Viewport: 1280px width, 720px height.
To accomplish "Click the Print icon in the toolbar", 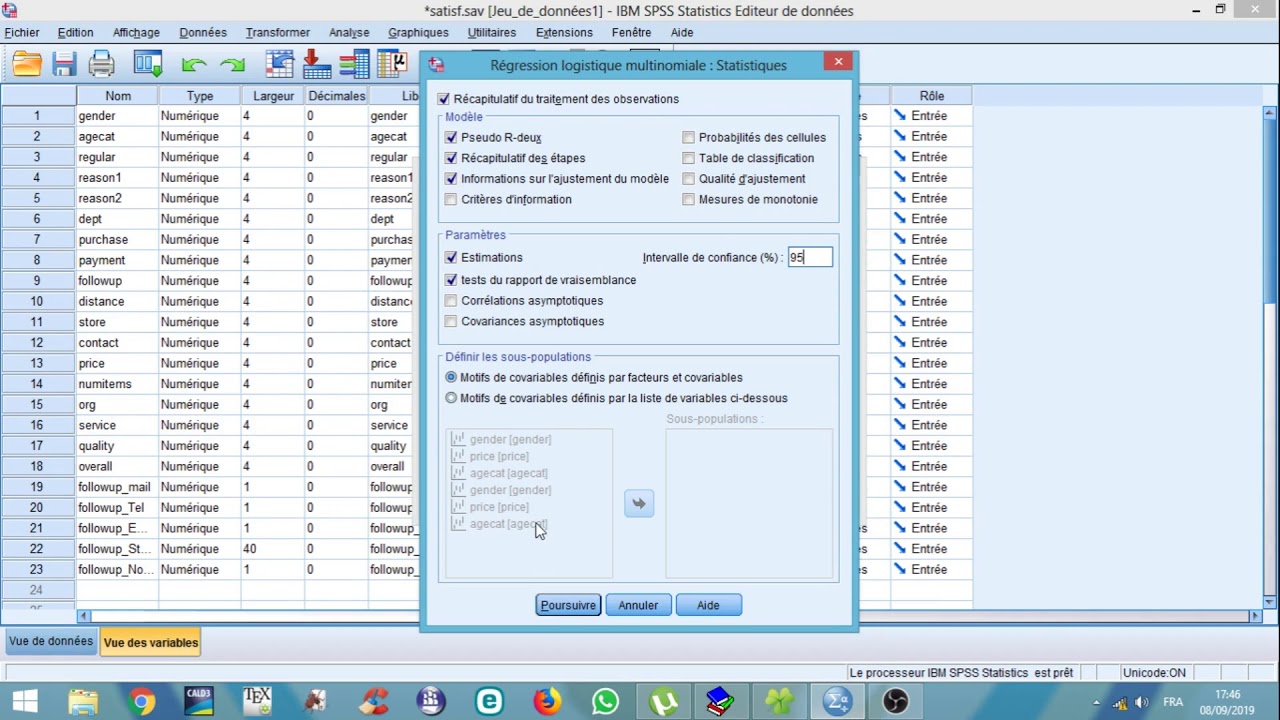I will coord(102,65).
